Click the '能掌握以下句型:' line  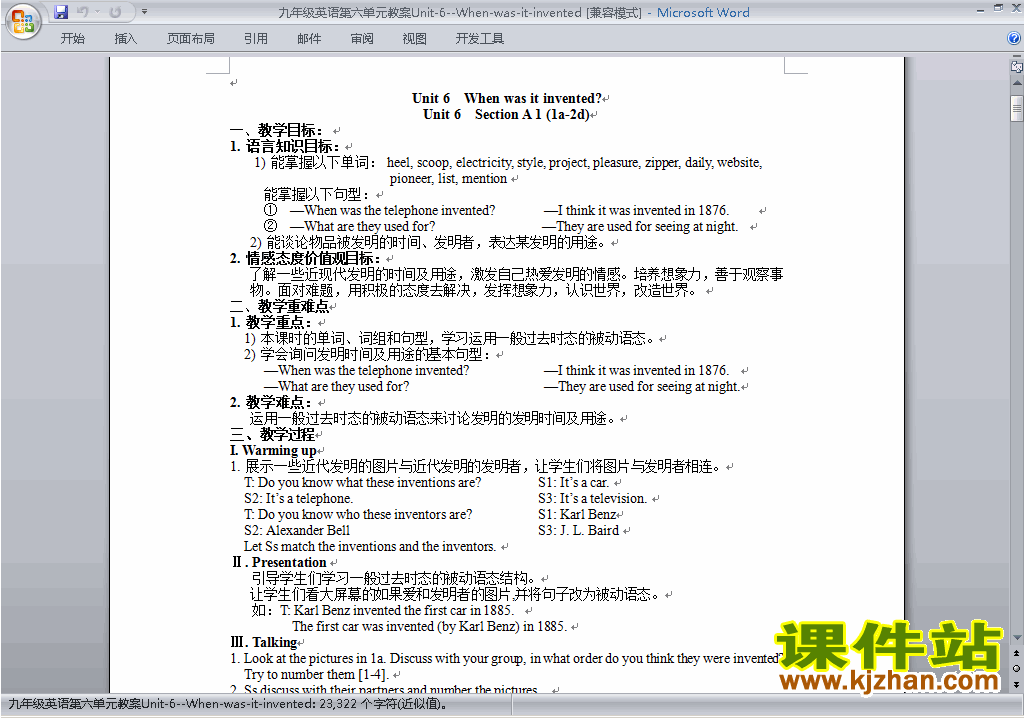pos(317,194)
